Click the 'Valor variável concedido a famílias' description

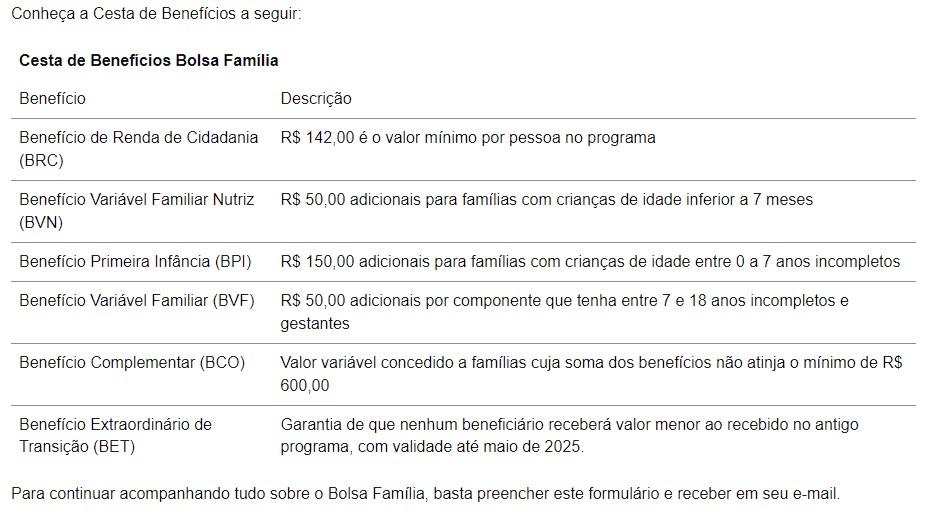(590, 373)
